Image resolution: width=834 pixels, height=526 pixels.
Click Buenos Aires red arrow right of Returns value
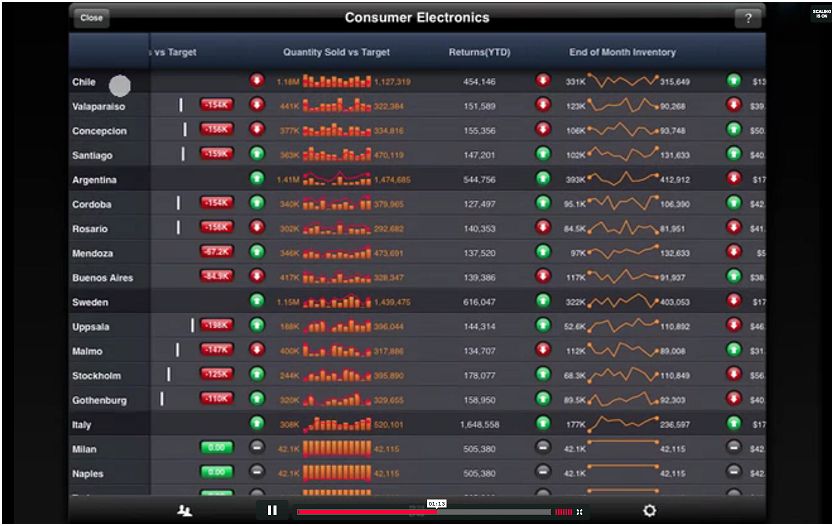(543, 277)
